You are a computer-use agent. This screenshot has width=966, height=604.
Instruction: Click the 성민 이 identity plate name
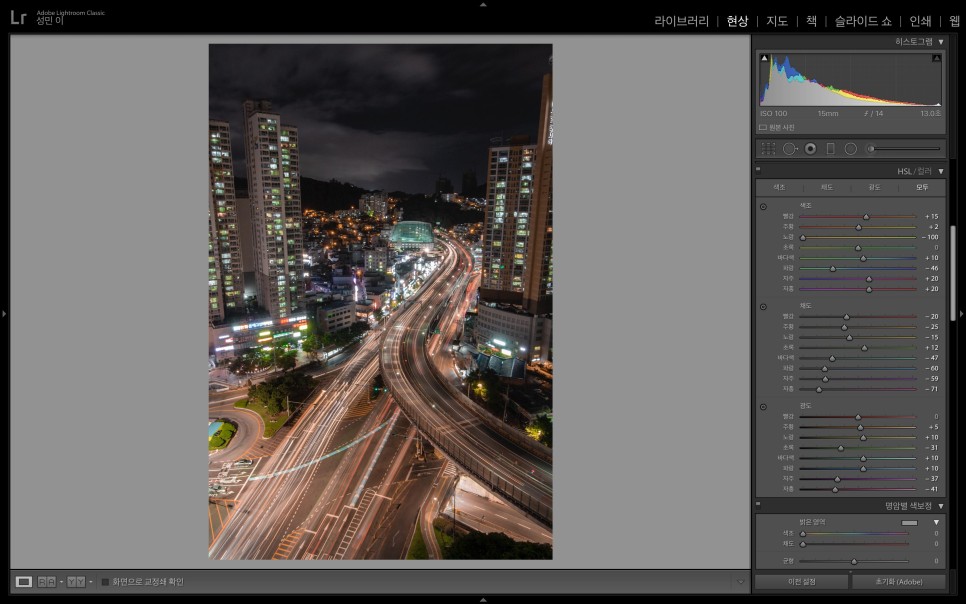50,20
